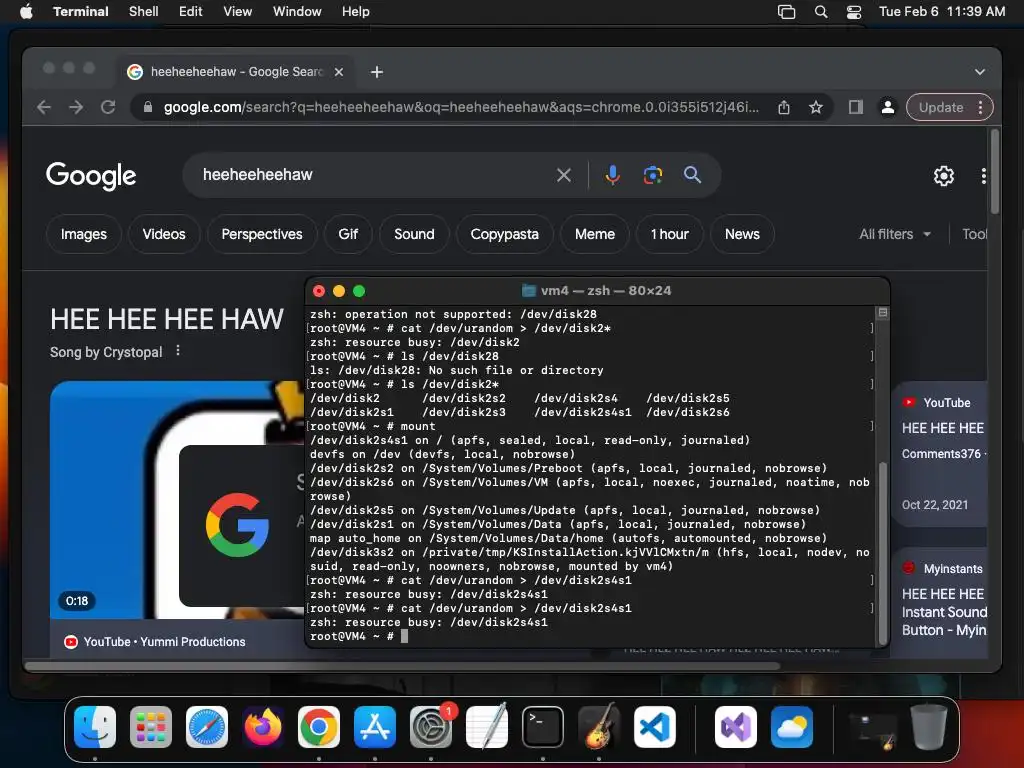Click the date and time clock
Screen dimensions: 1024x768
942,11
